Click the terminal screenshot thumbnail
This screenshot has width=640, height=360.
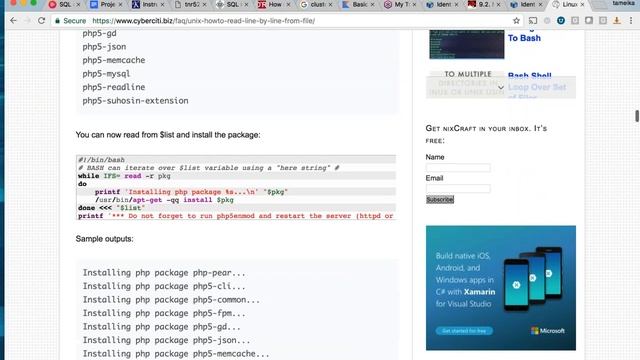(x=467, y=44)
